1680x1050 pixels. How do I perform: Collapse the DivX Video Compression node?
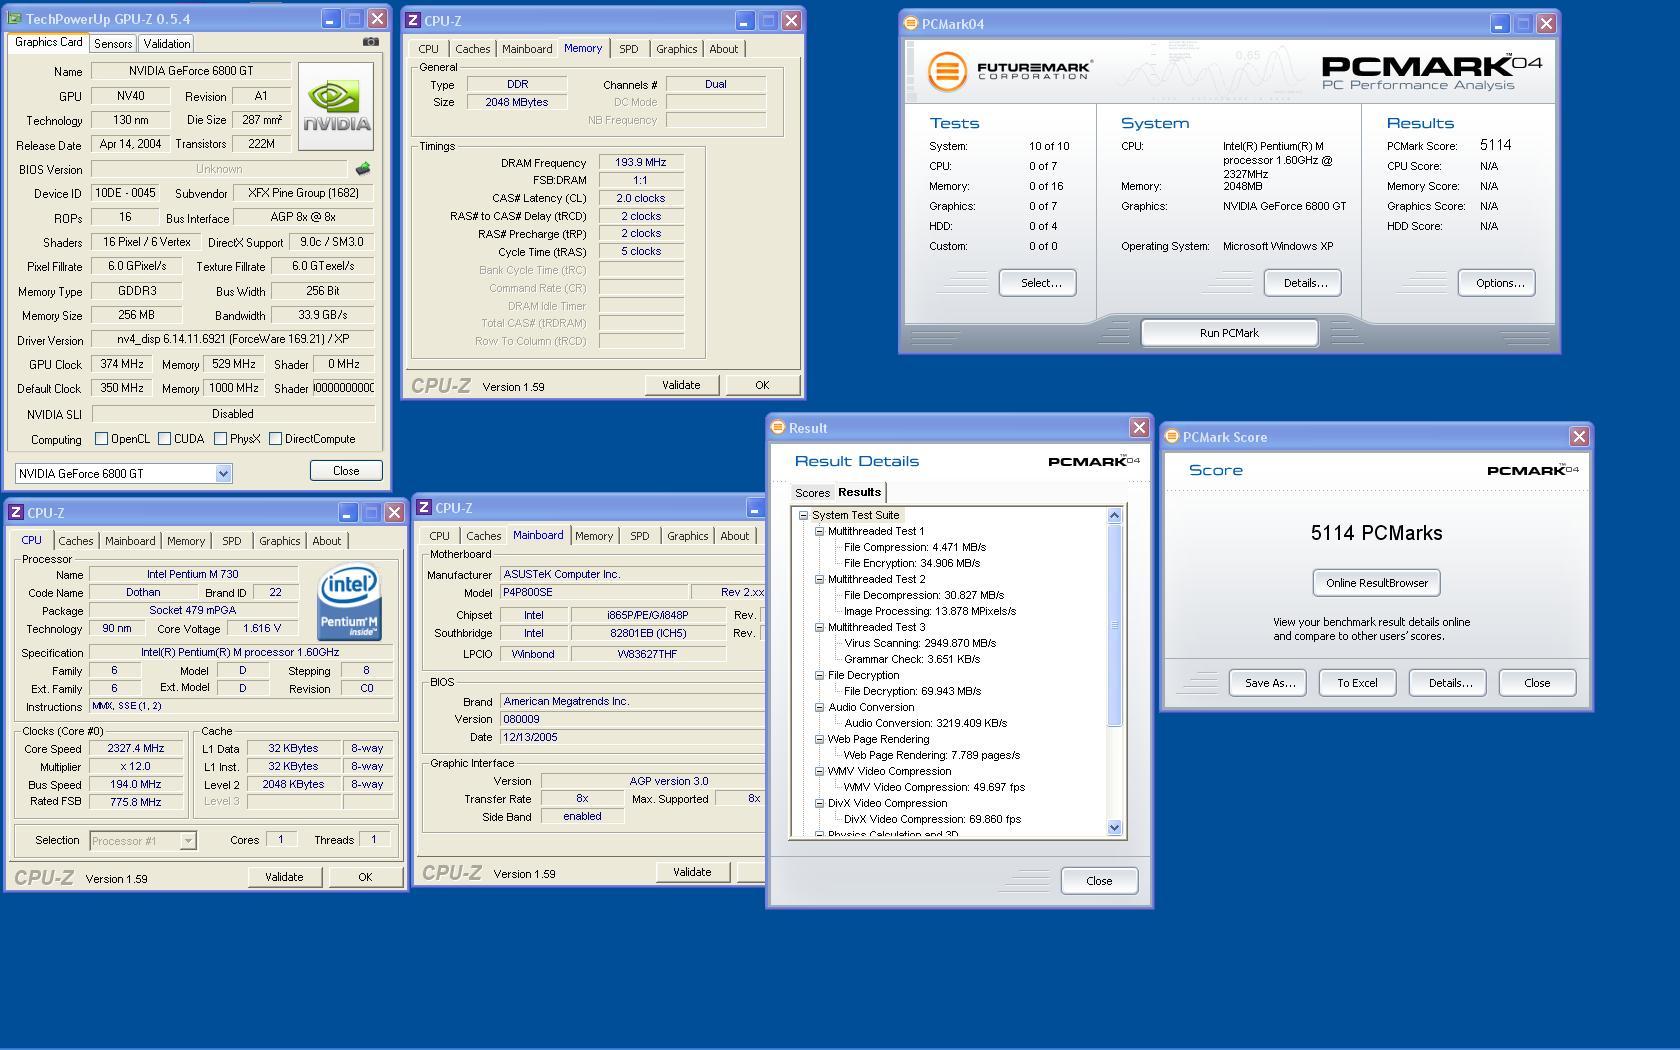coord(819,803)
